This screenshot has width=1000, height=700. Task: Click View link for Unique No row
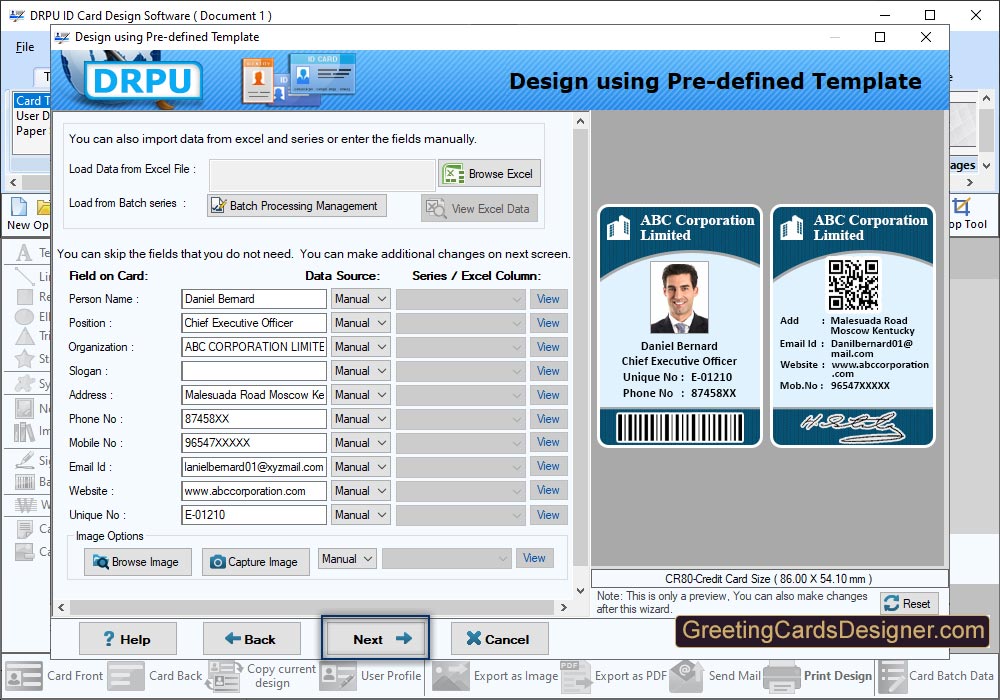(x=548, y=515)
